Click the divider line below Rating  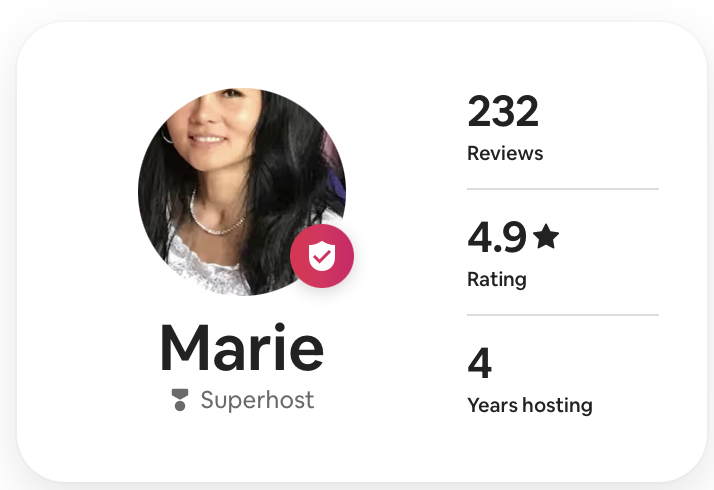(x=563, y=315)
